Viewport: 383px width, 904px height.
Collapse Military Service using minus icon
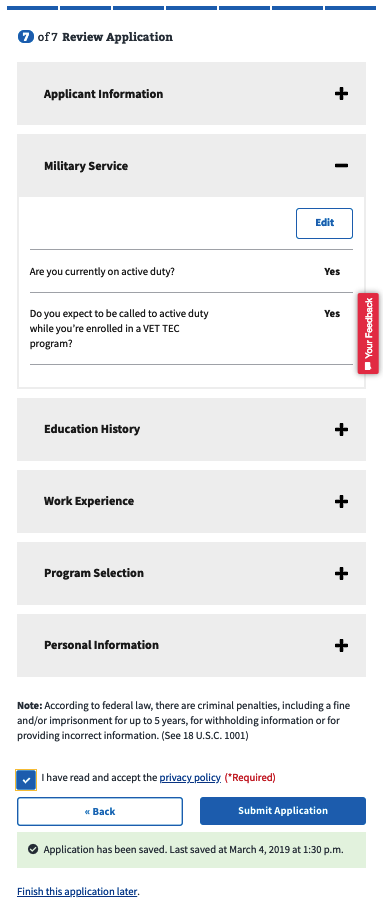pos(341,165)
